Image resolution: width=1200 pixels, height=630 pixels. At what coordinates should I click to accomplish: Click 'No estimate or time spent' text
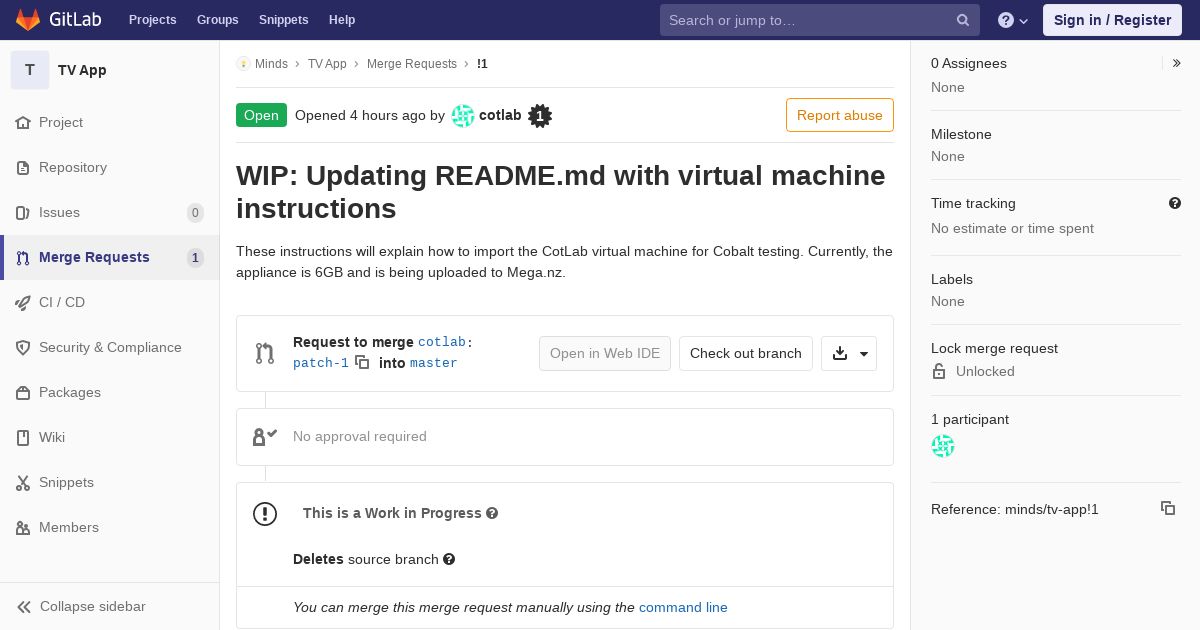tap(1012, 228)
